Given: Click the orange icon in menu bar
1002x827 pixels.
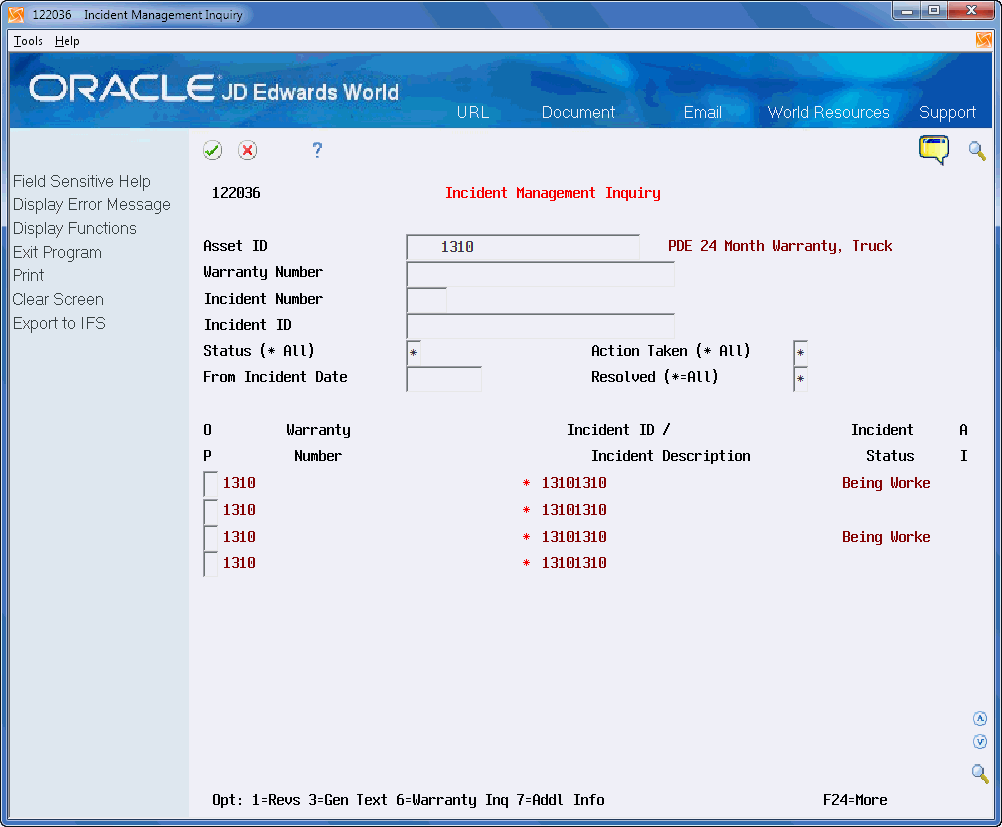Looking at the screenshot, I should coord(984,40).
